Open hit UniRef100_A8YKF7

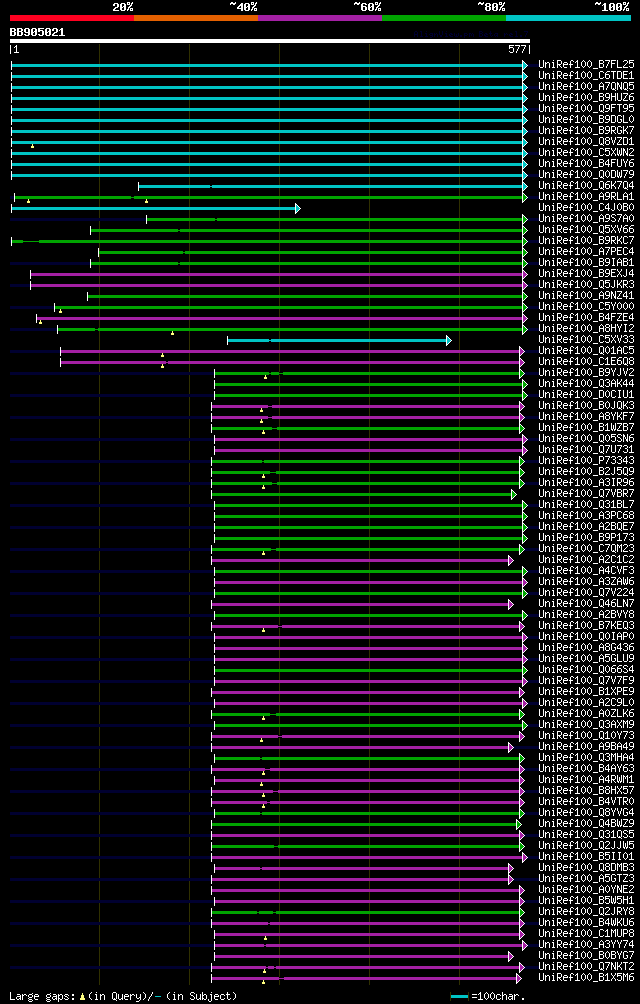(x=586, y=417)
